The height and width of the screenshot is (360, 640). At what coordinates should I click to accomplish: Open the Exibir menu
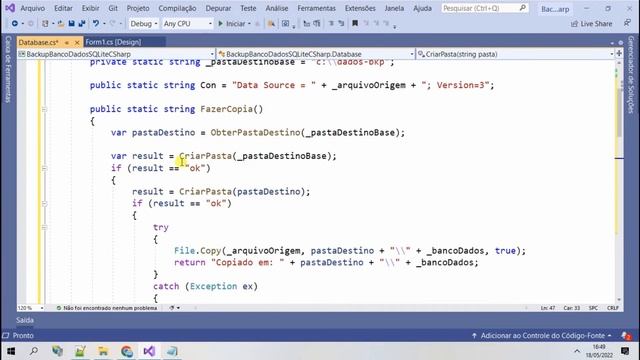90,8
